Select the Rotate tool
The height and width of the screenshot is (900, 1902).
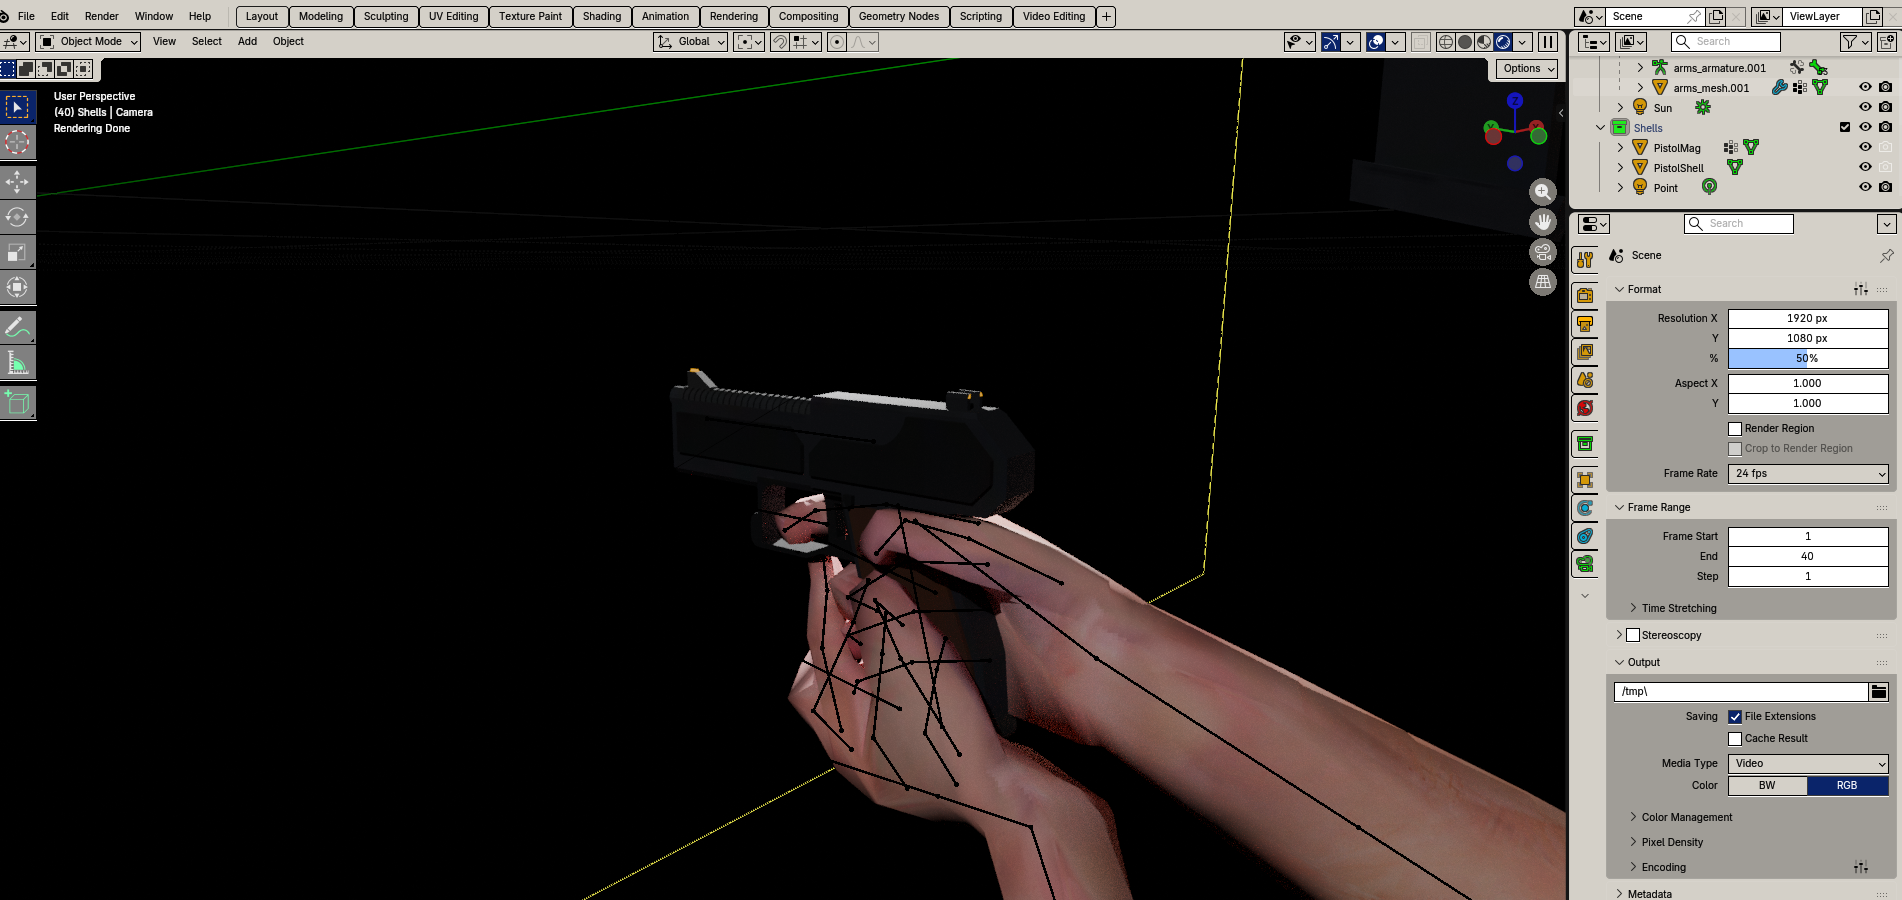pos(17,217)
